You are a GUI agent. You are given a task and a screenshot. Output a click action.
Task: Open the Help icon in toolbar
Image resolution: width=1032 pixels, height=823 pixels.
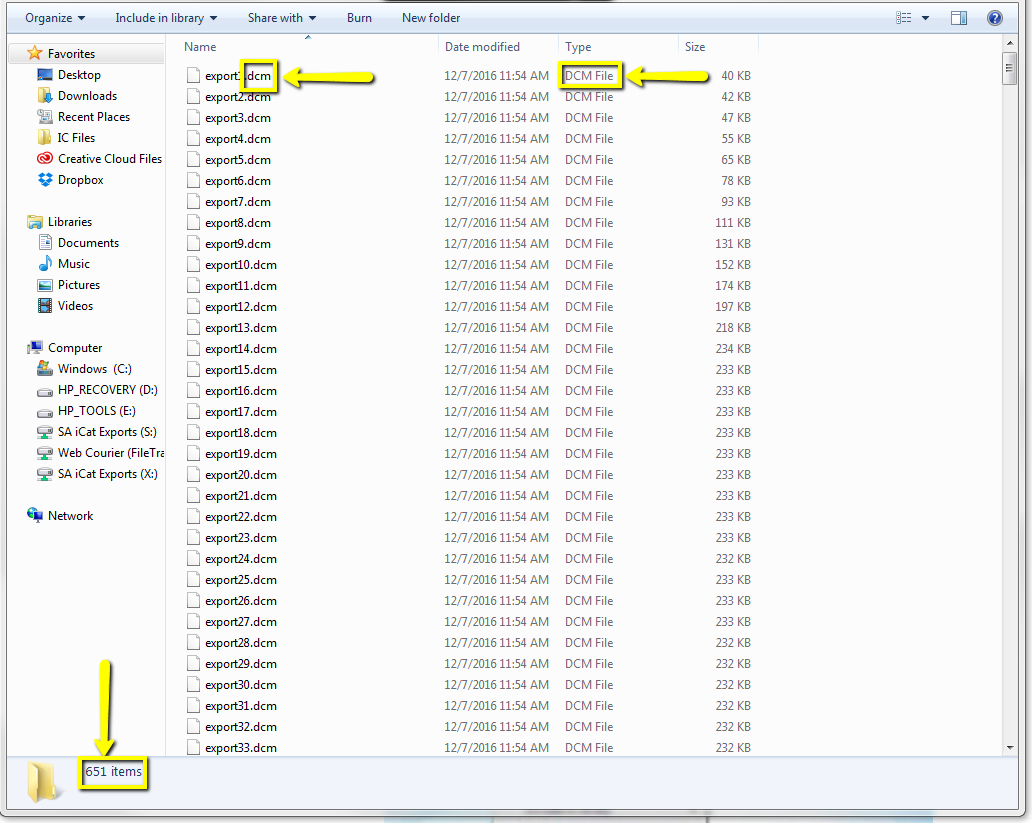coord(994,18)
